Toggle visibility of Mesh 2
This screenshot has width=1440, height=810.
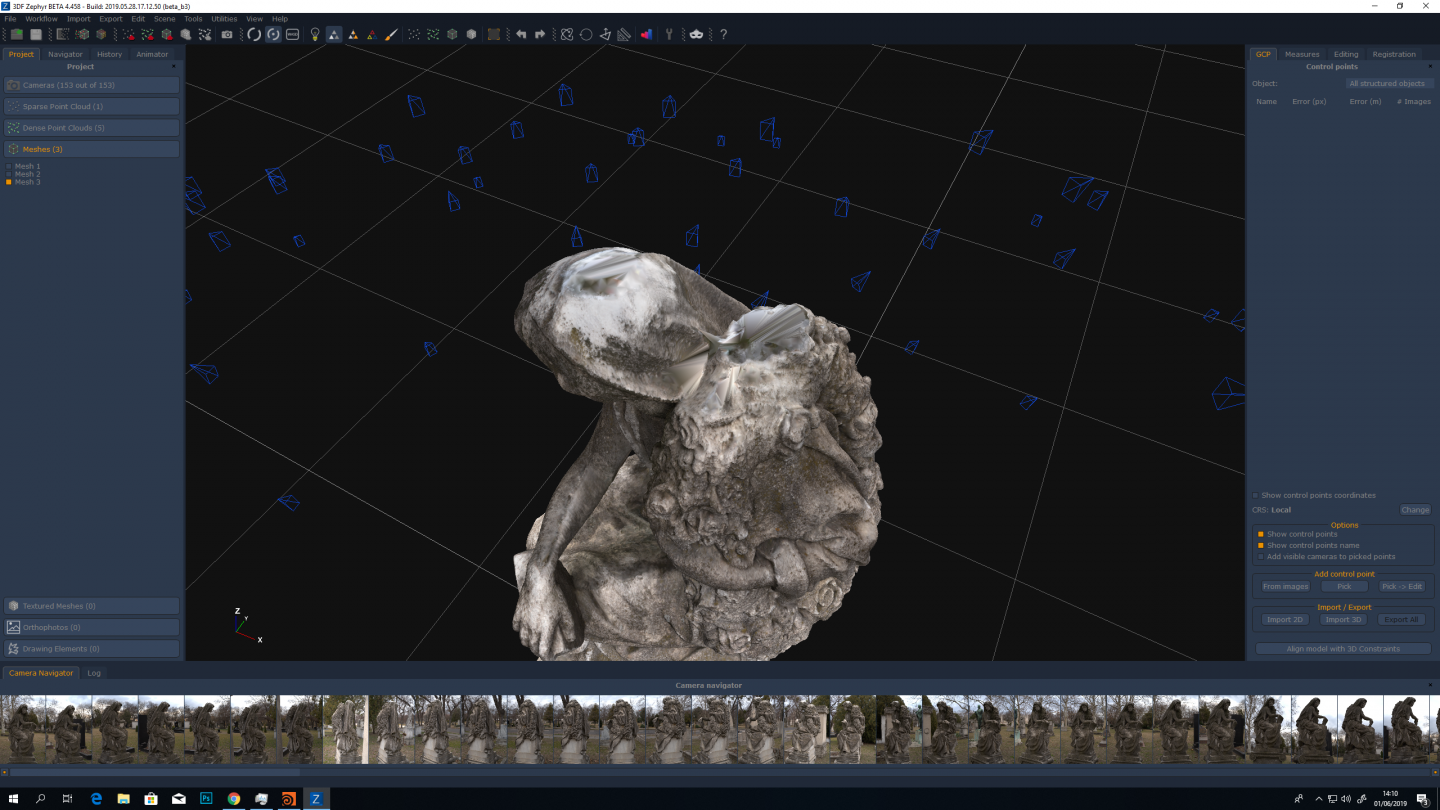pos(9,174)
